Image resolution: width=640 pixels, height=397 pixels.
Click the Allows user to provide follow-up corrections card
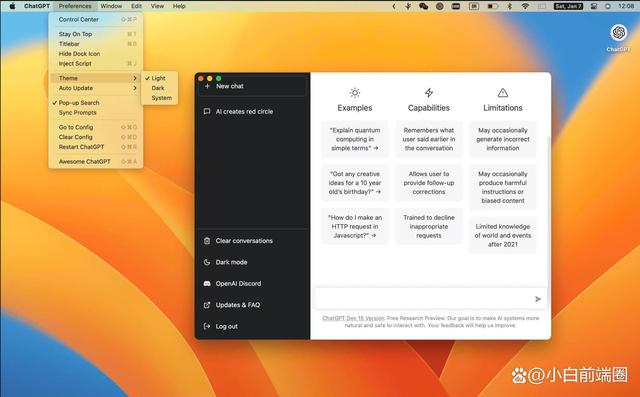pos(429,183)
